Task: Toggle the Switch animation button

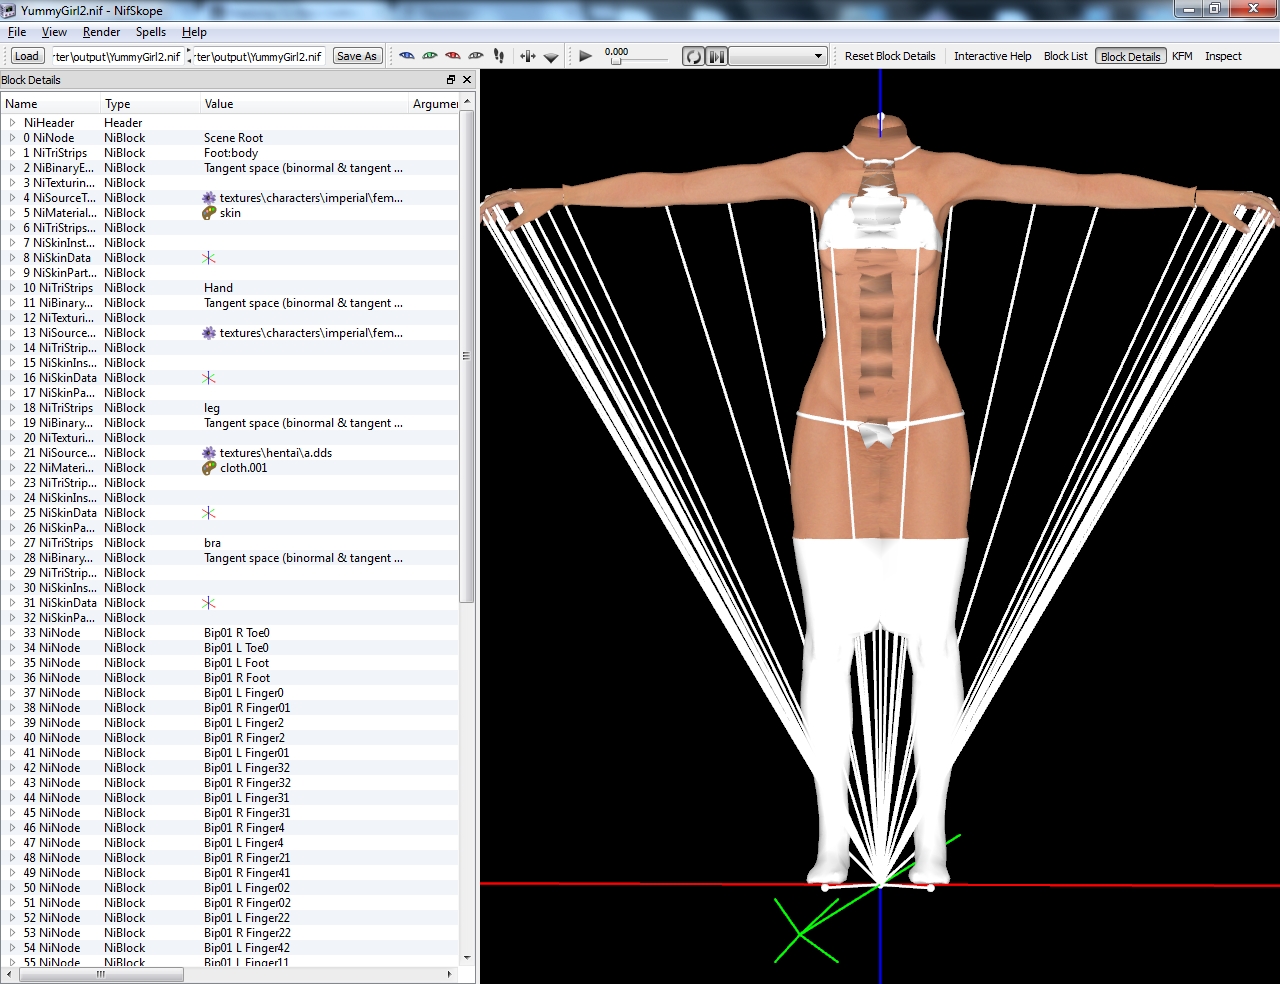Action: pos(717,56)
